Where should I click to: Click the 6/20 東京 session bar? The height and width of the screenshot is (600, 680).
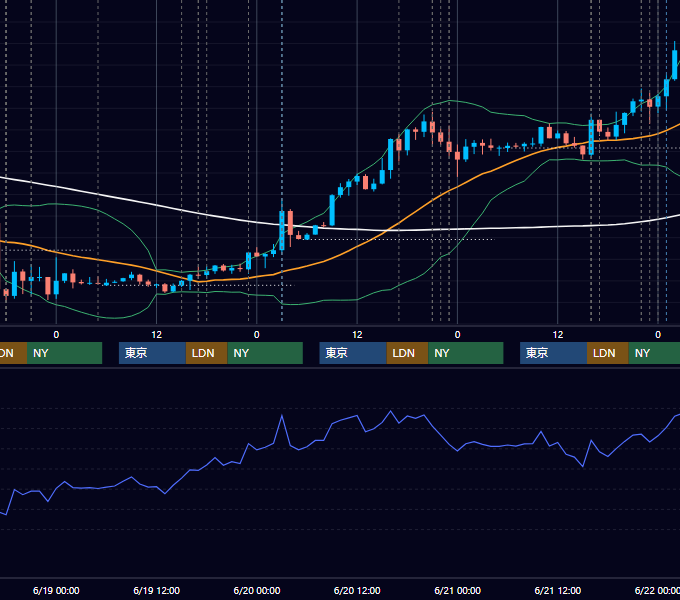coord(353,353)
